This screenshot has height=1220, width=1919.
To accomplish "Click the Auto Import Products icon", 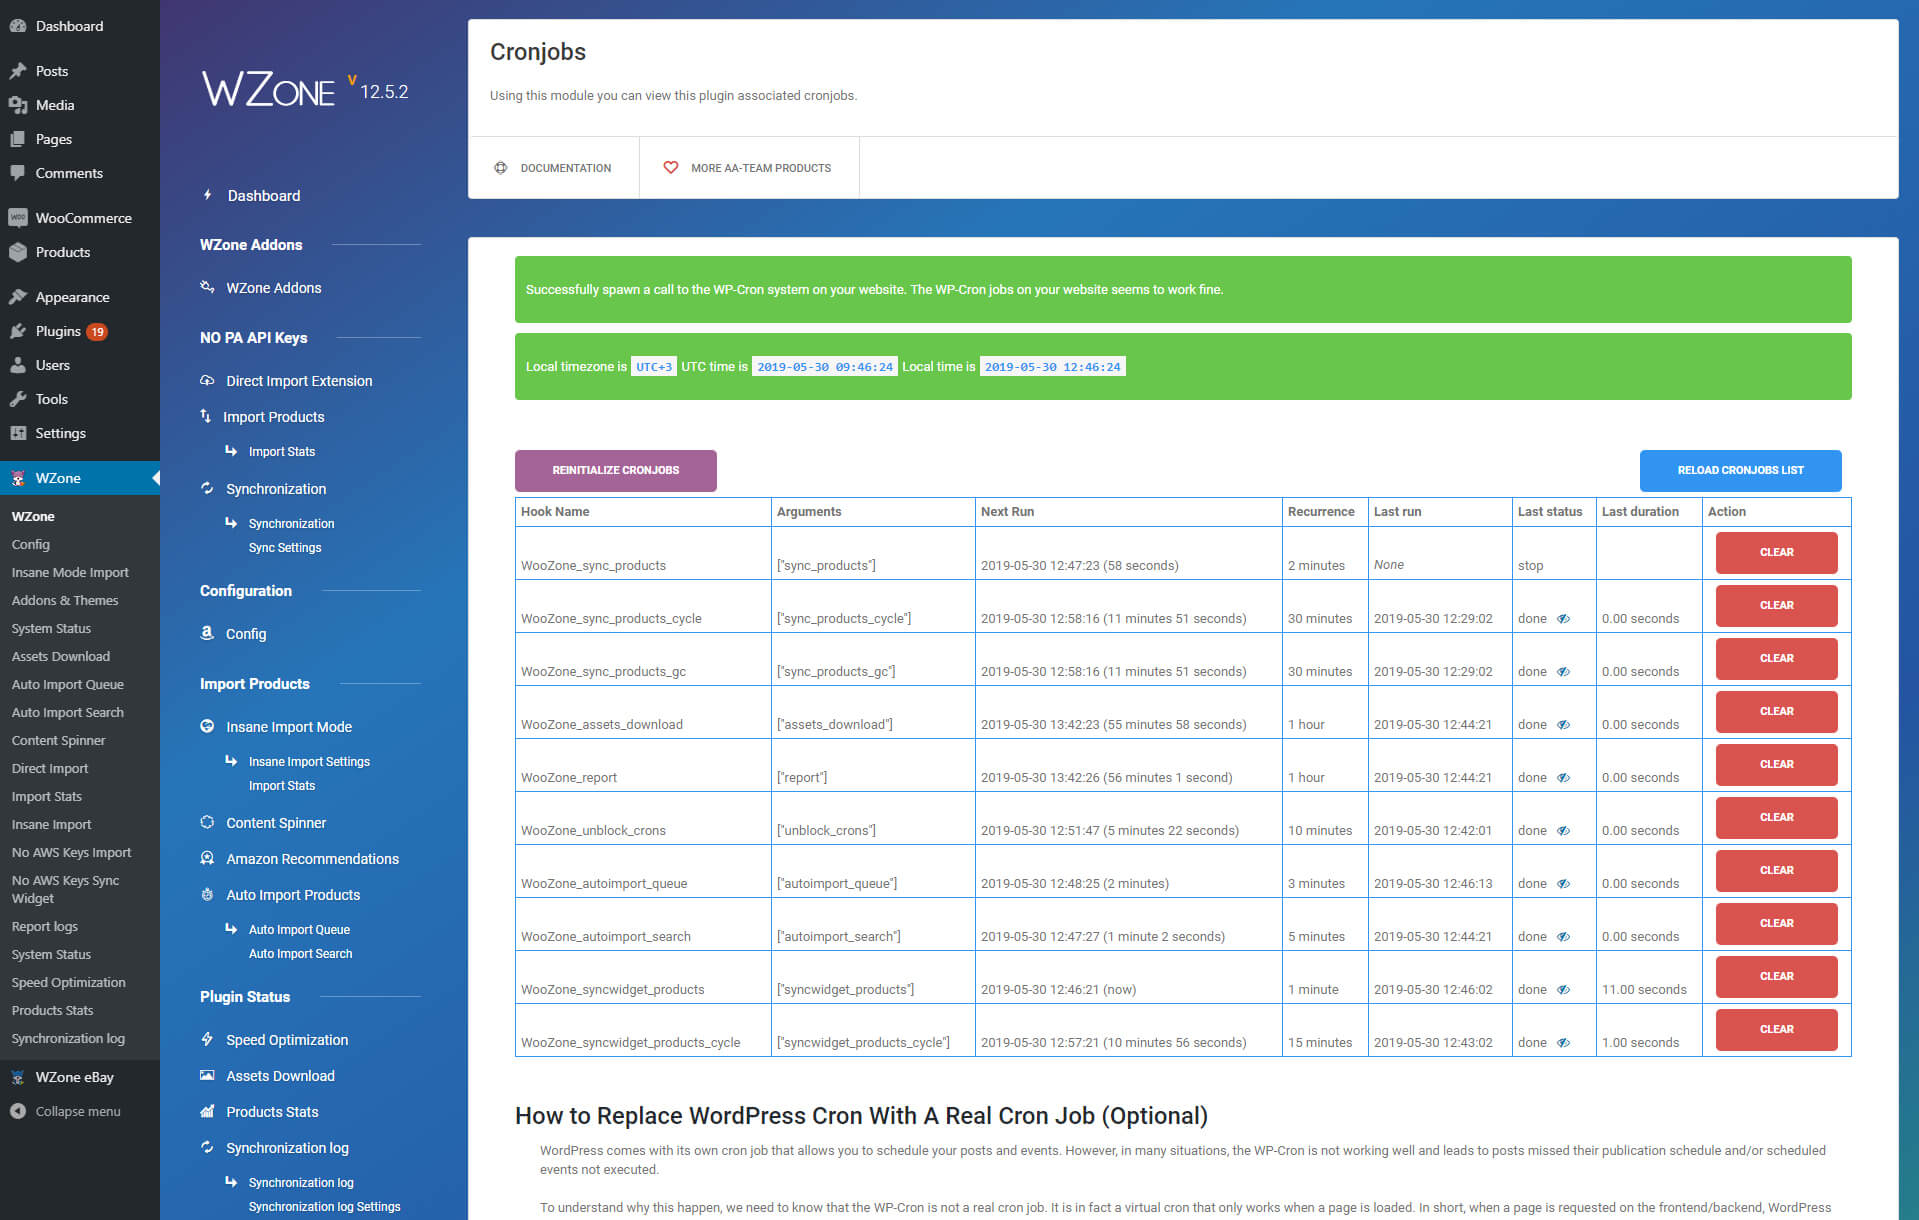I will [207, 894].
